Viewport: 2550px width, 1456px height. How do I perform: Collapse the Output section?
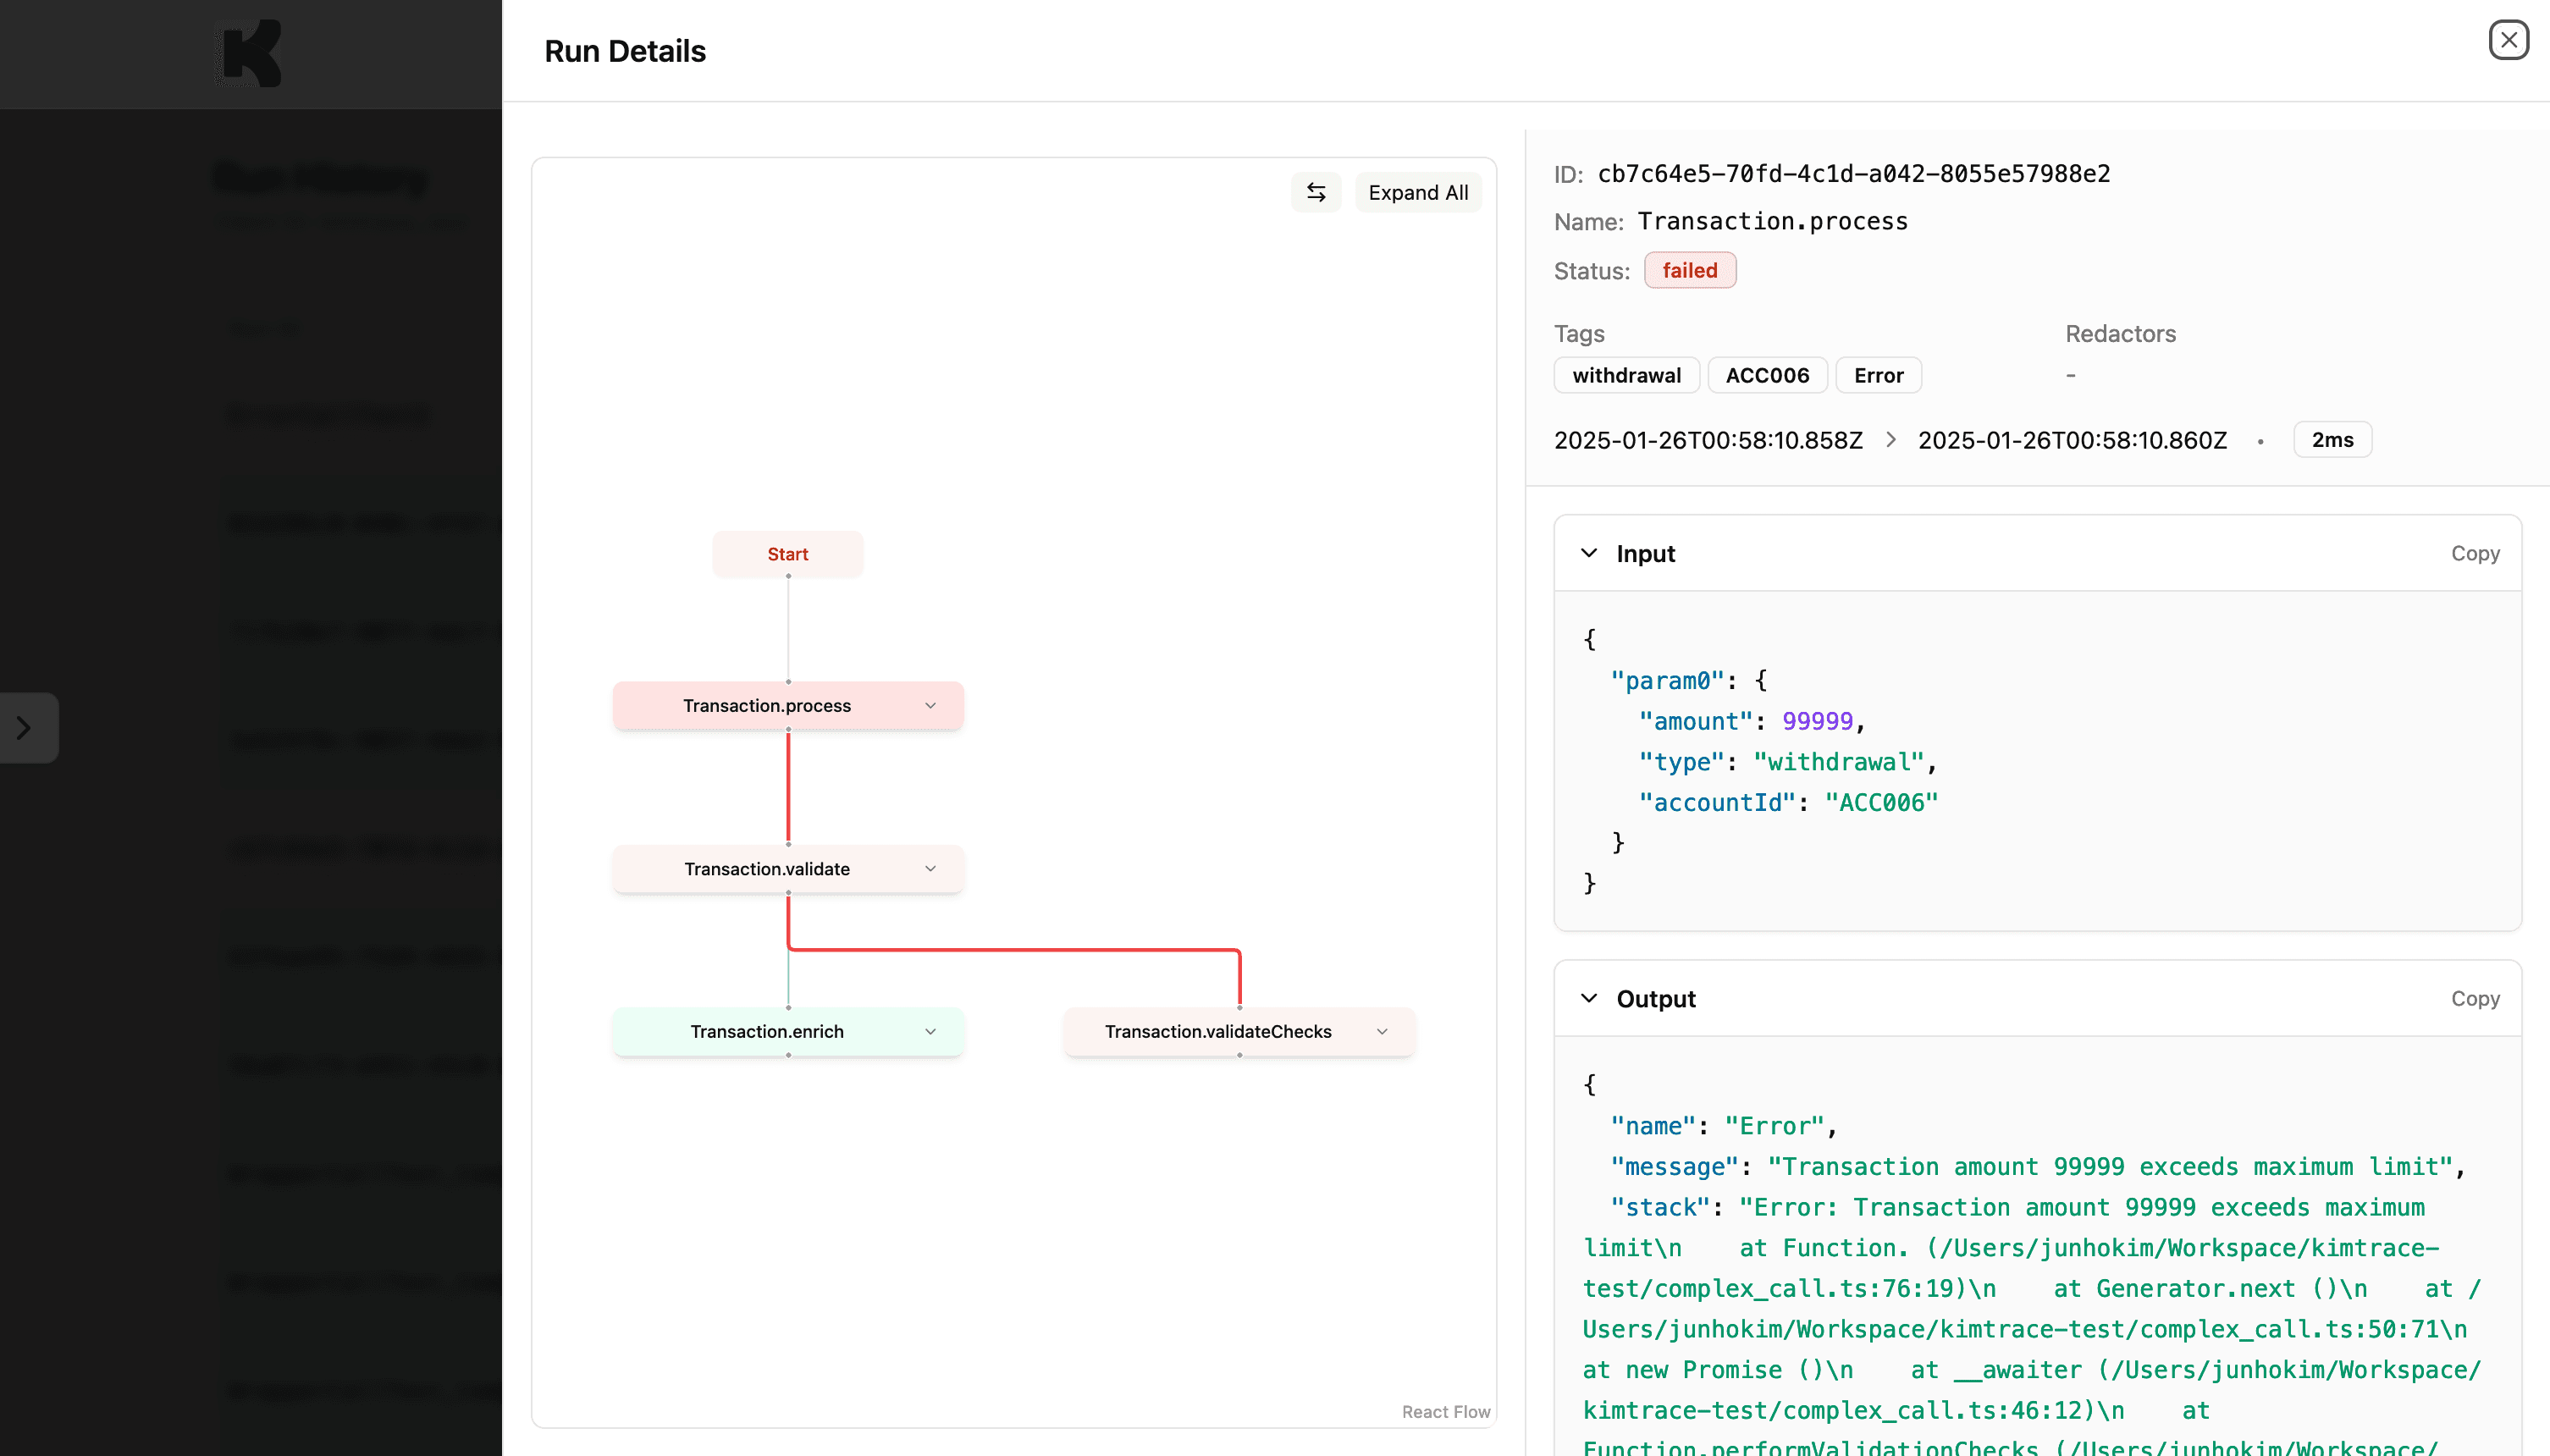tap(1589, 998)
